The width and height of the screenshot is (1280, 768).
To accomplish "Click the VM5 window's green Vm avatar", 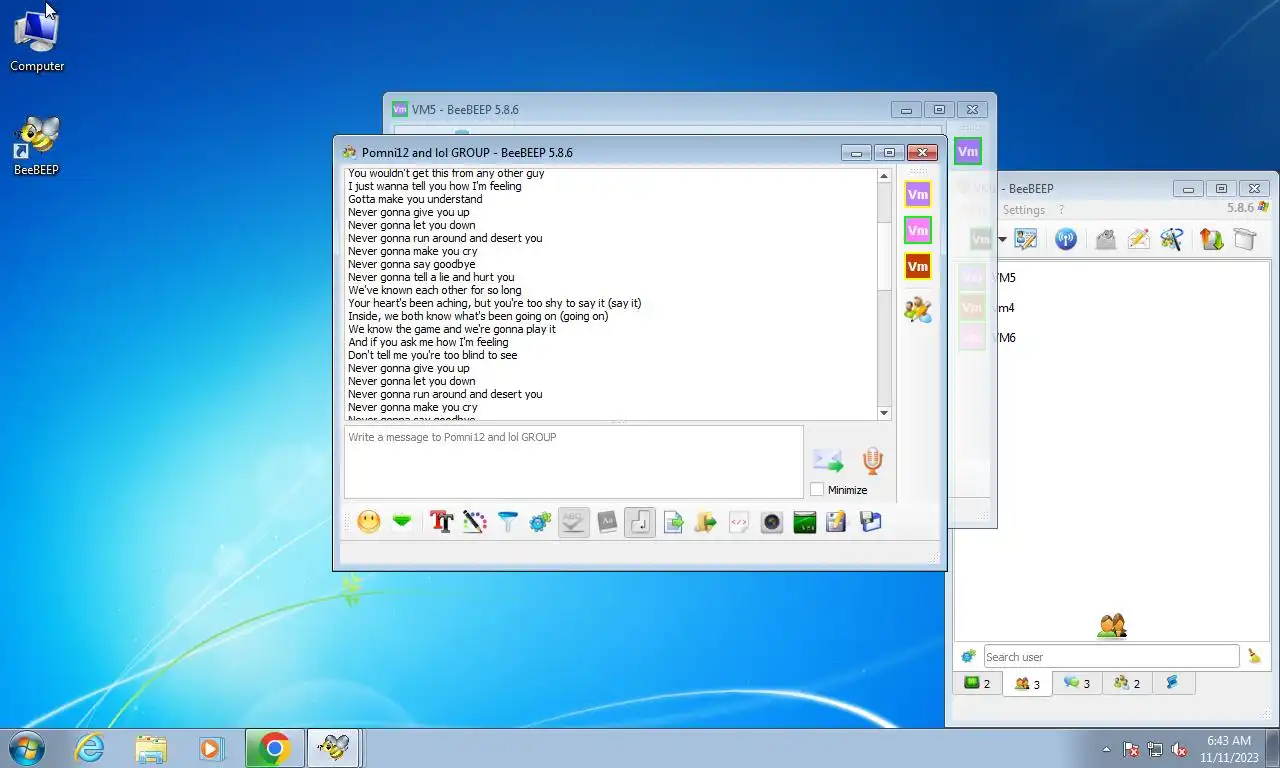I will 967,152.
